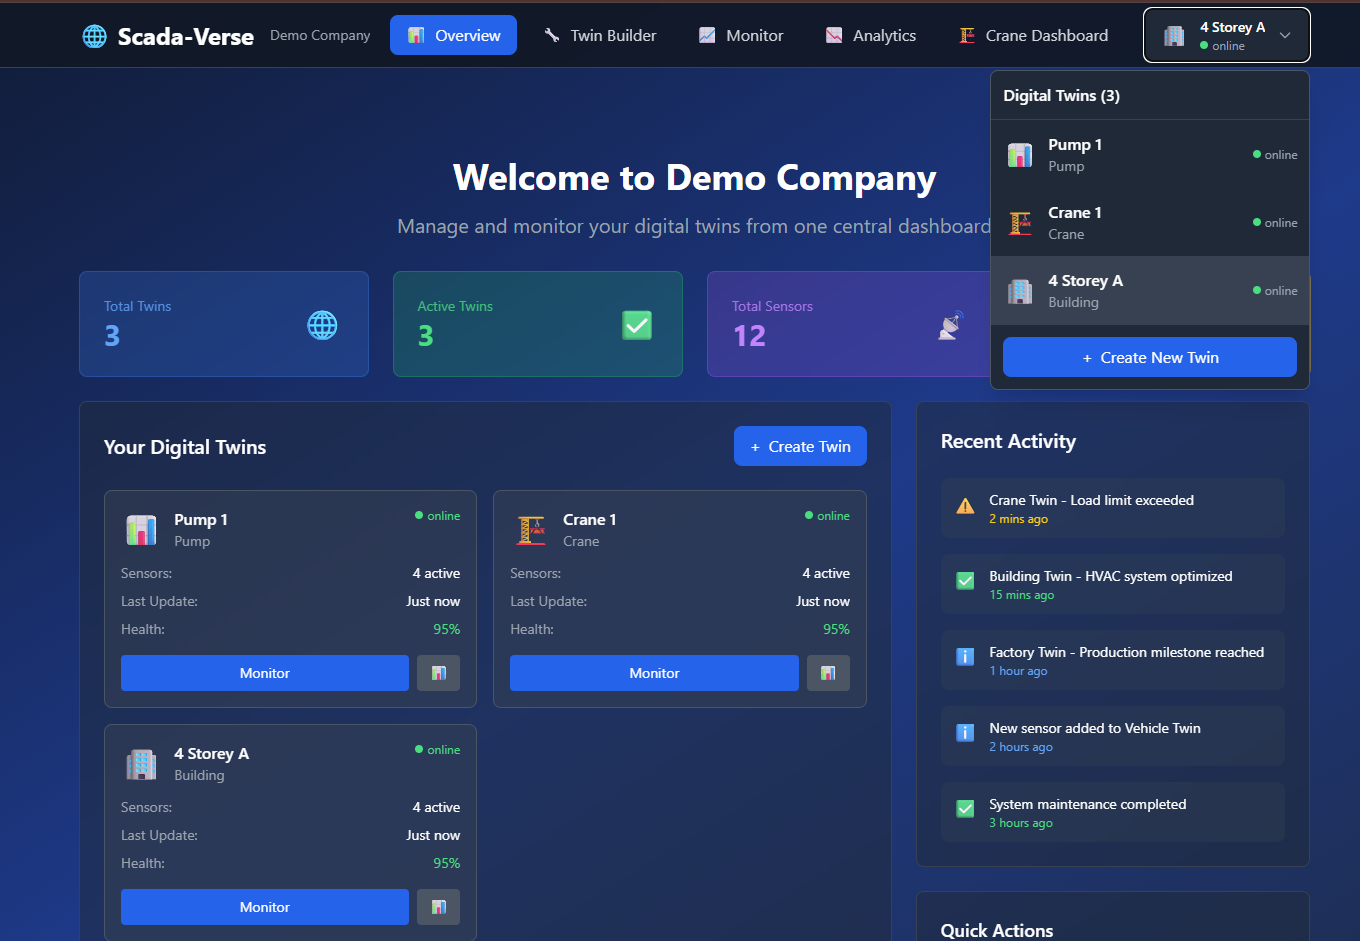Click the Scada-Verse globe logo icon
Screen dimensions: 1360x941
94,36
